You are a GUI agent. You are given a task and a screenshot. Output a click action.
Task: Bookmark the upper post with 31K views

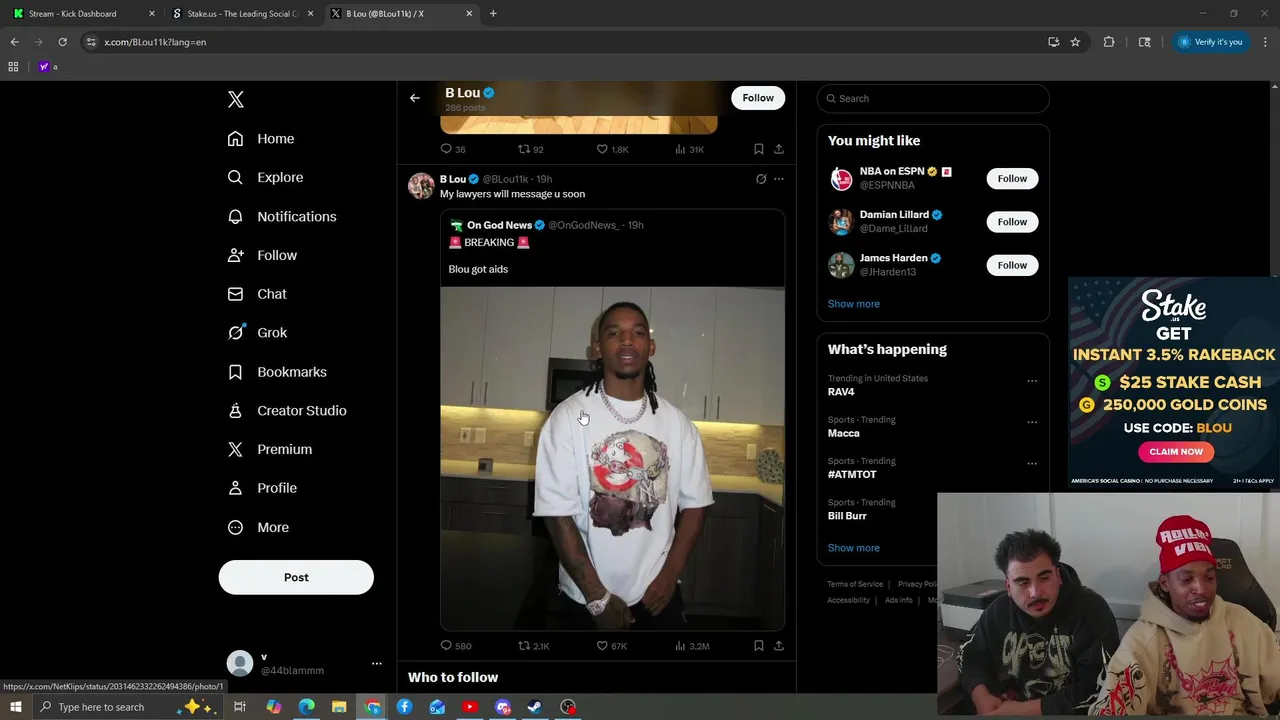758,149
